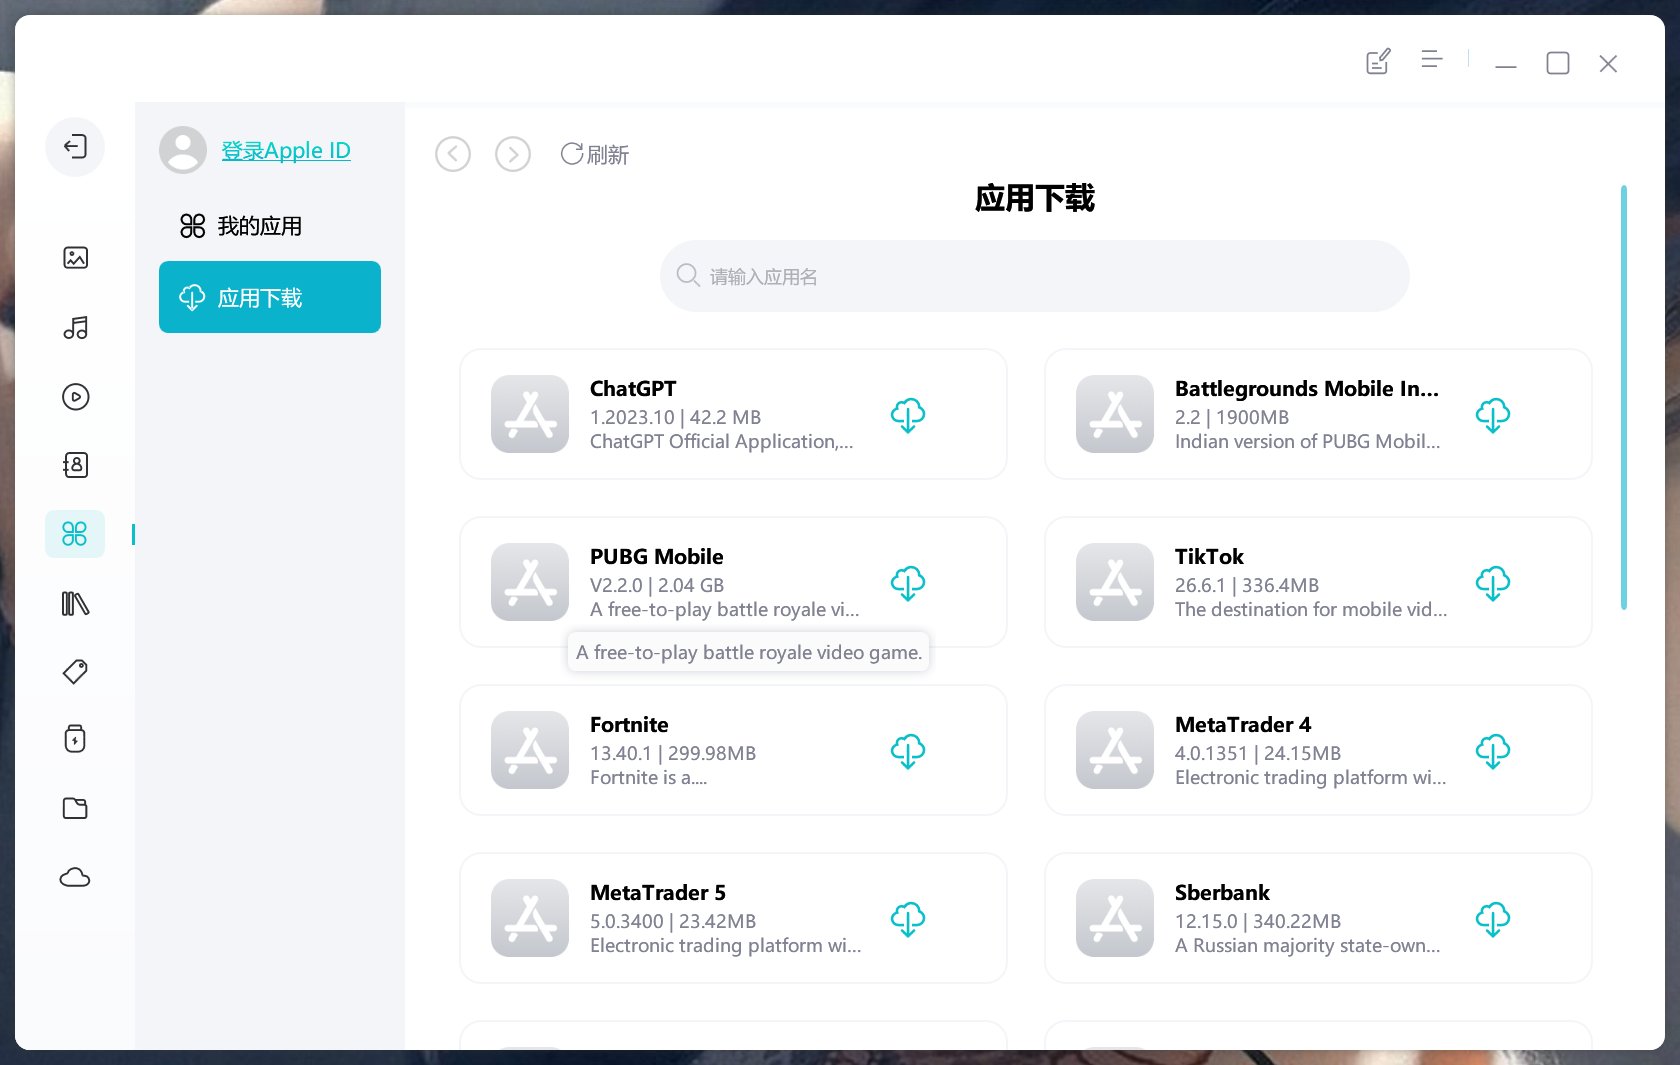Click the vertical scrollbar on app list

point(1624,397)
